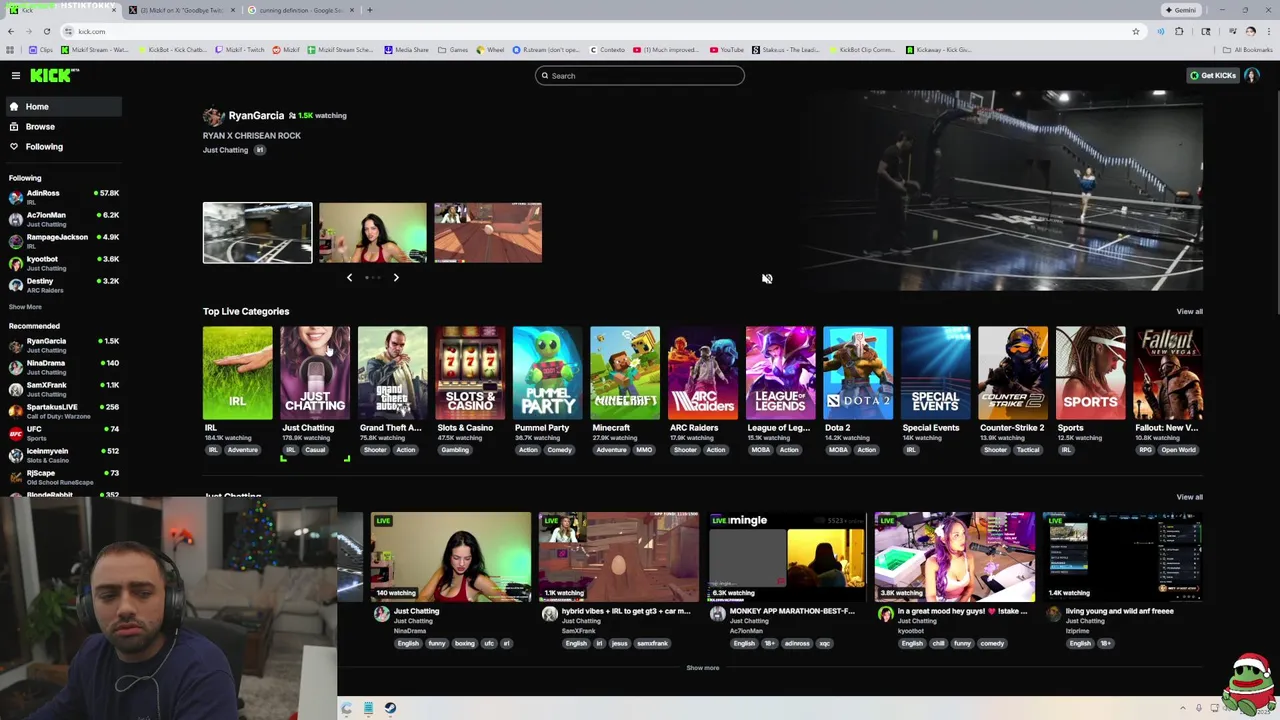Open YouTube bookmark

(x=727, y=49)
